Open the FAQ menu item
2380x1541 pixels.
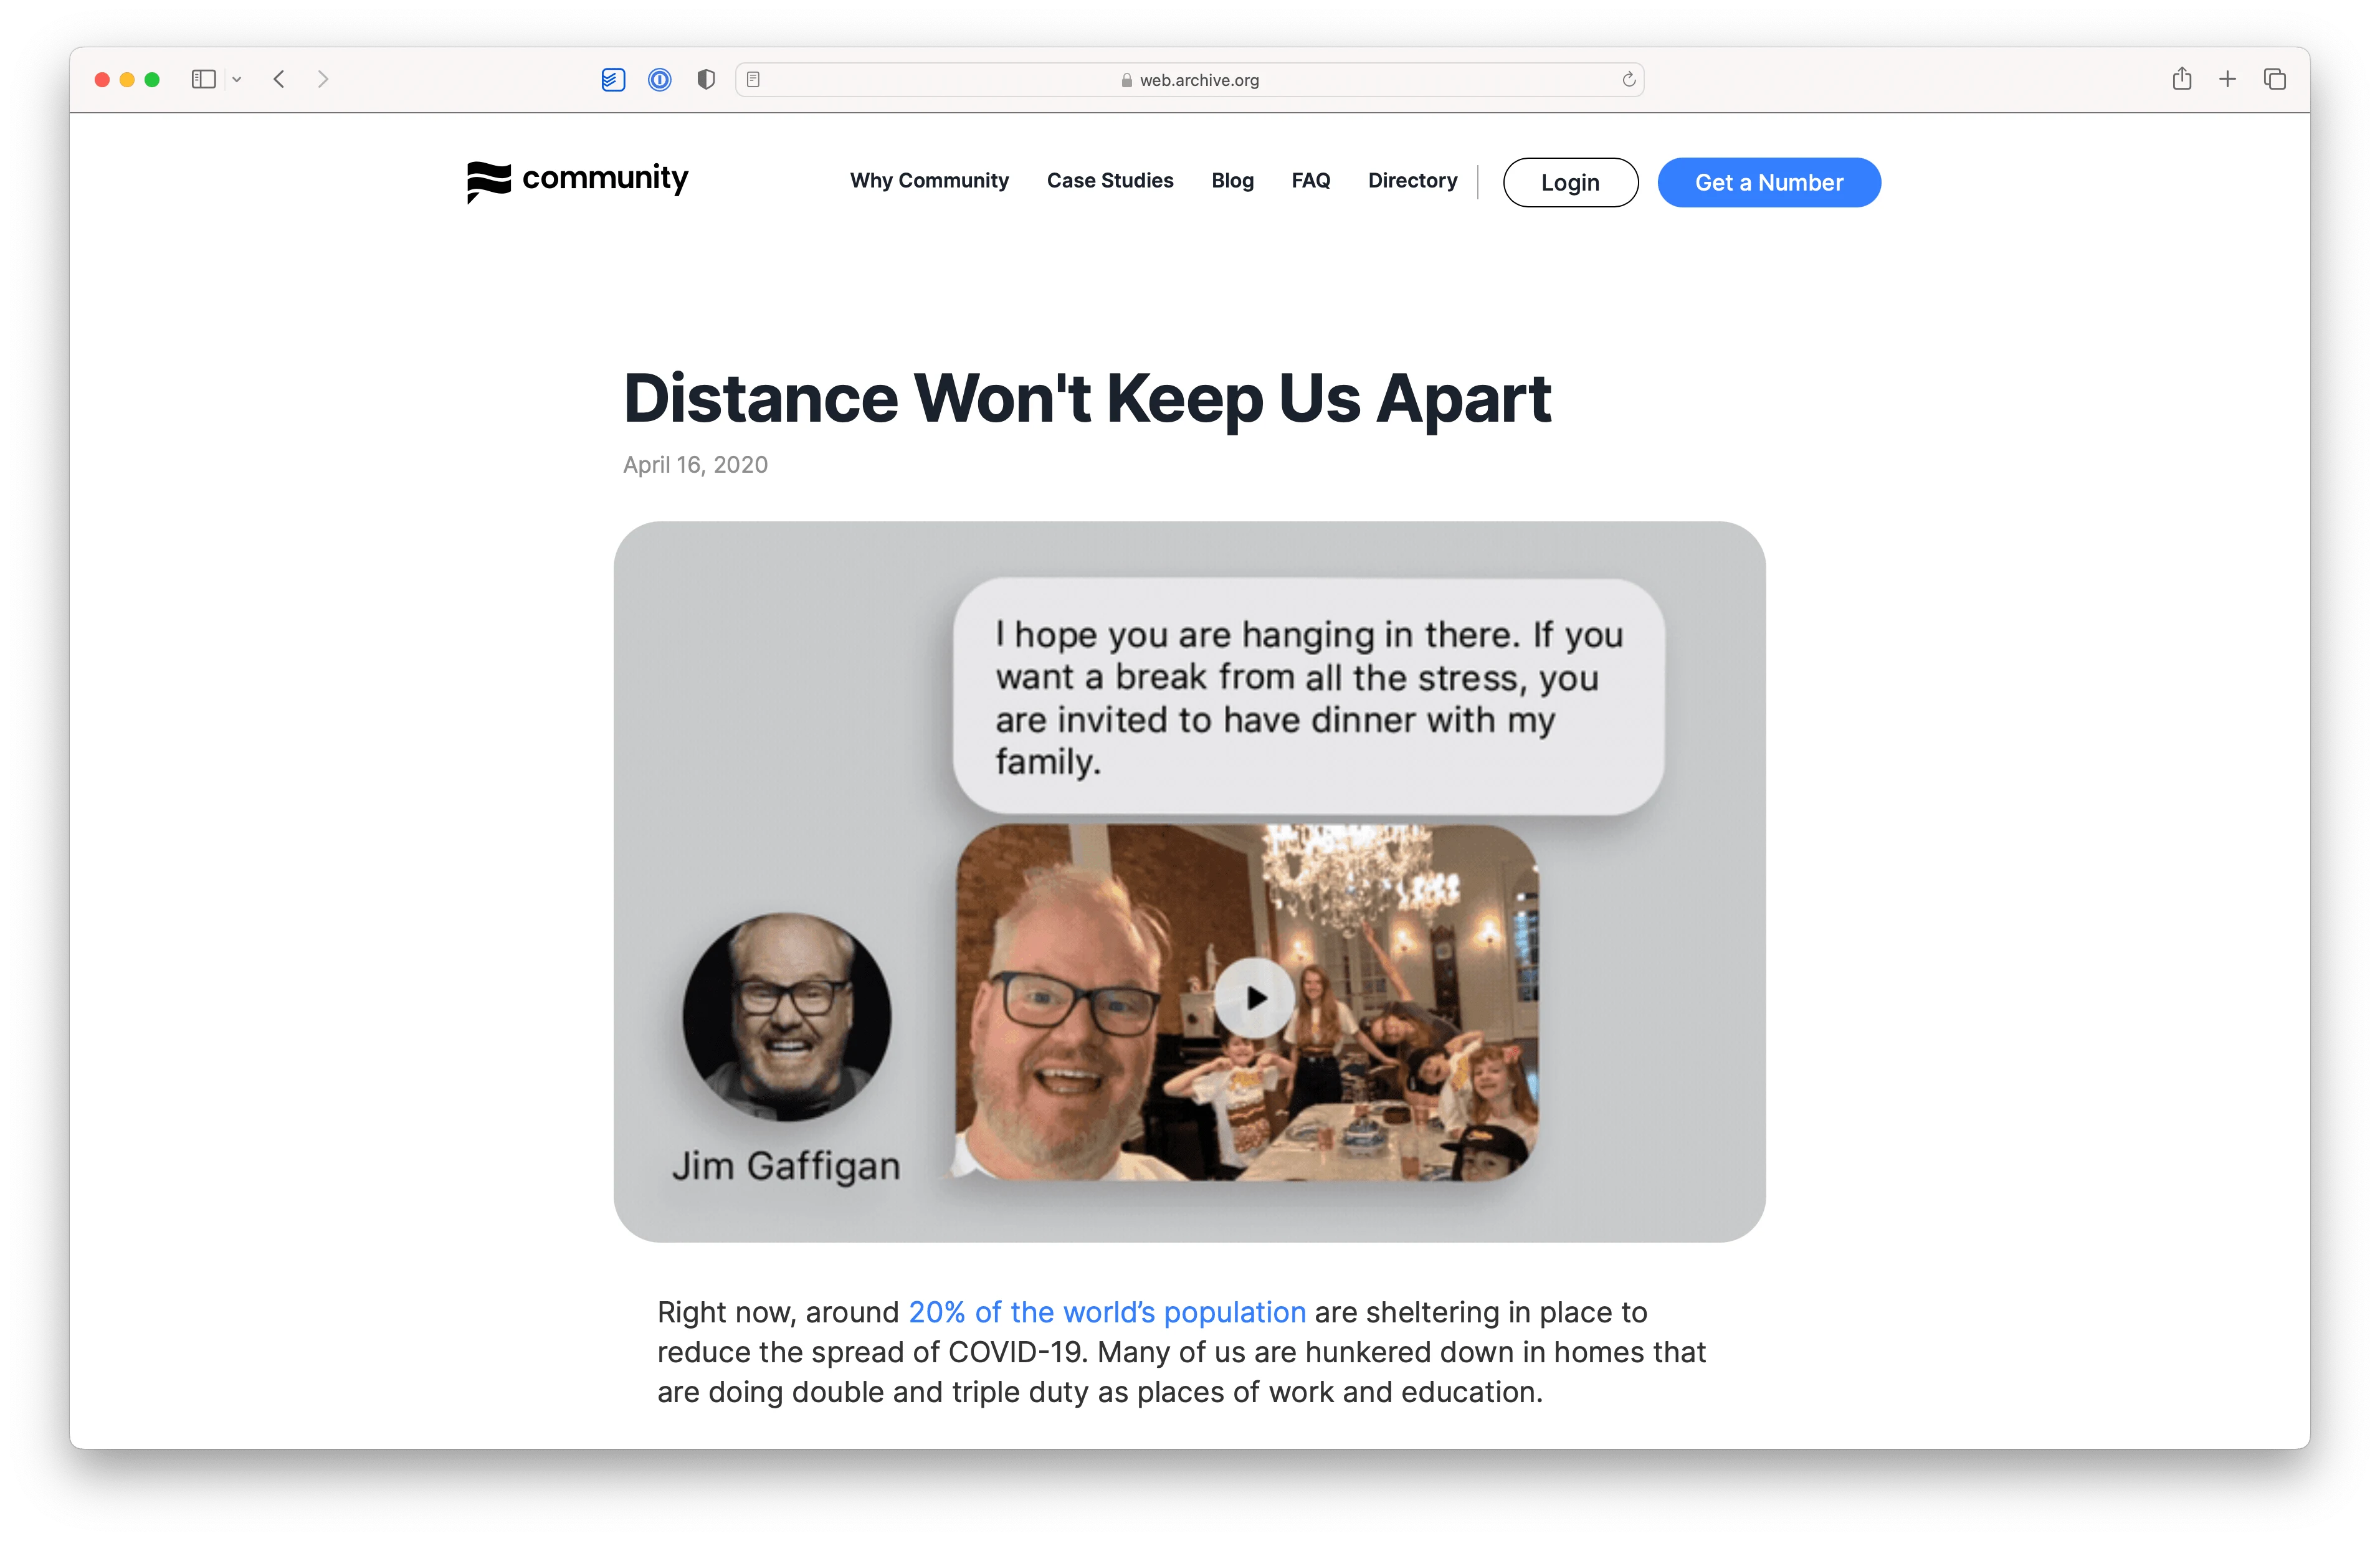(x=1310, y=181)
